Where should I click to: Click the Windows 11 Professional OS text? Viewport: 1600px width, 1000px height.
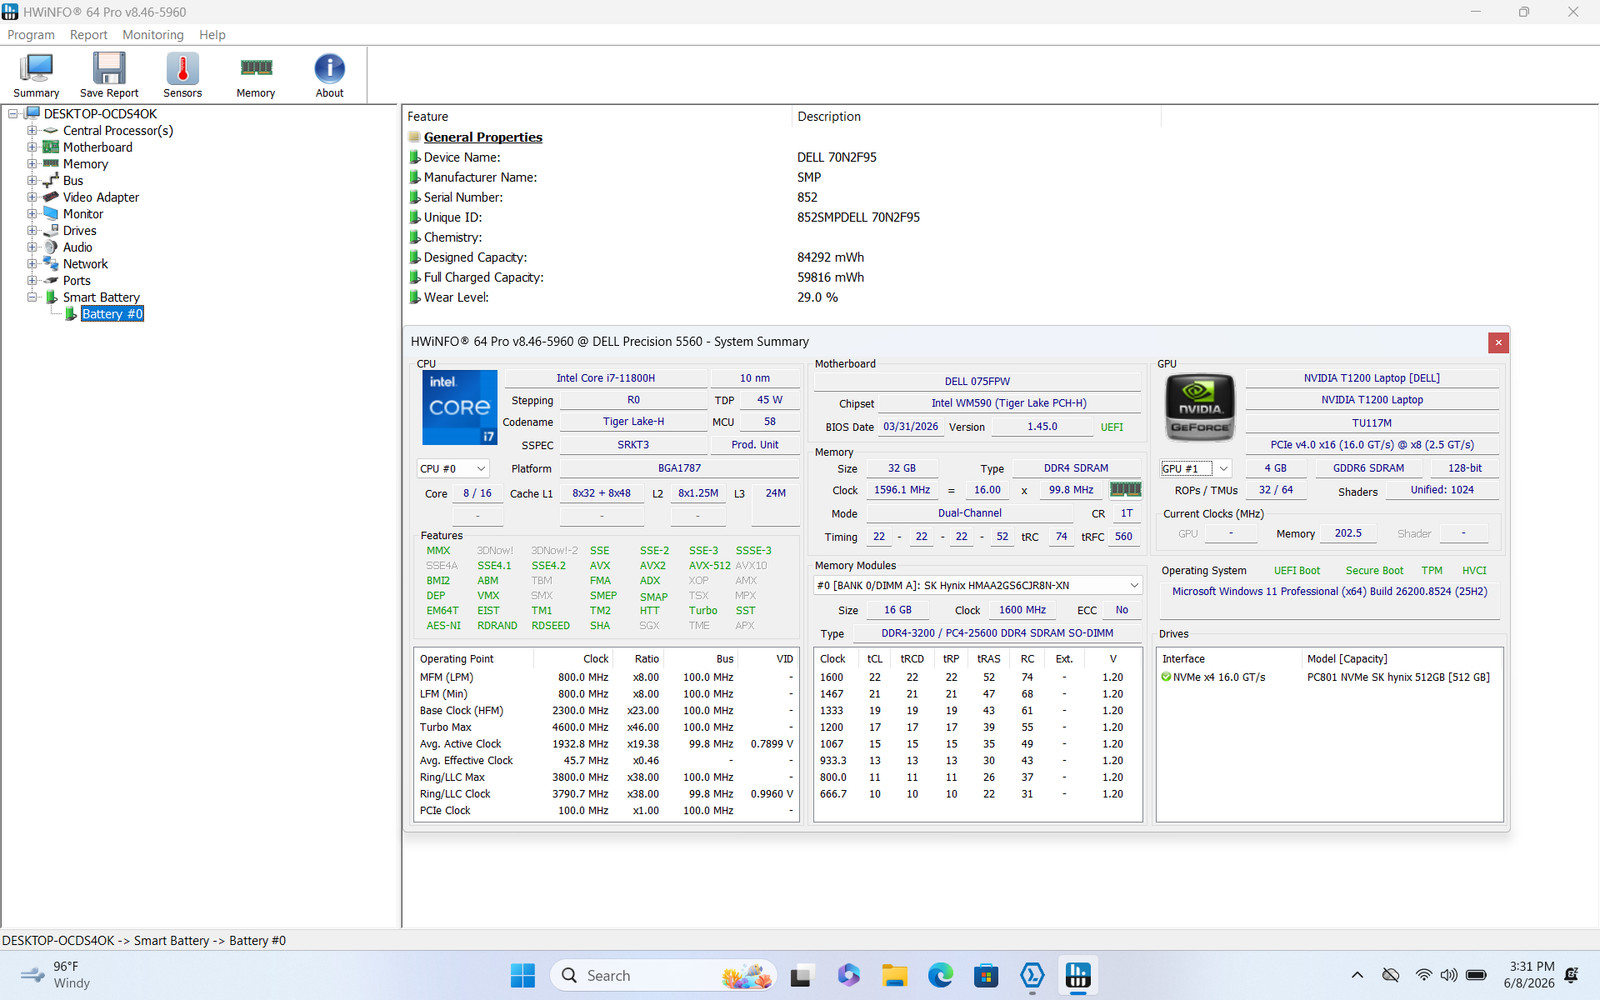point(1329,592)
